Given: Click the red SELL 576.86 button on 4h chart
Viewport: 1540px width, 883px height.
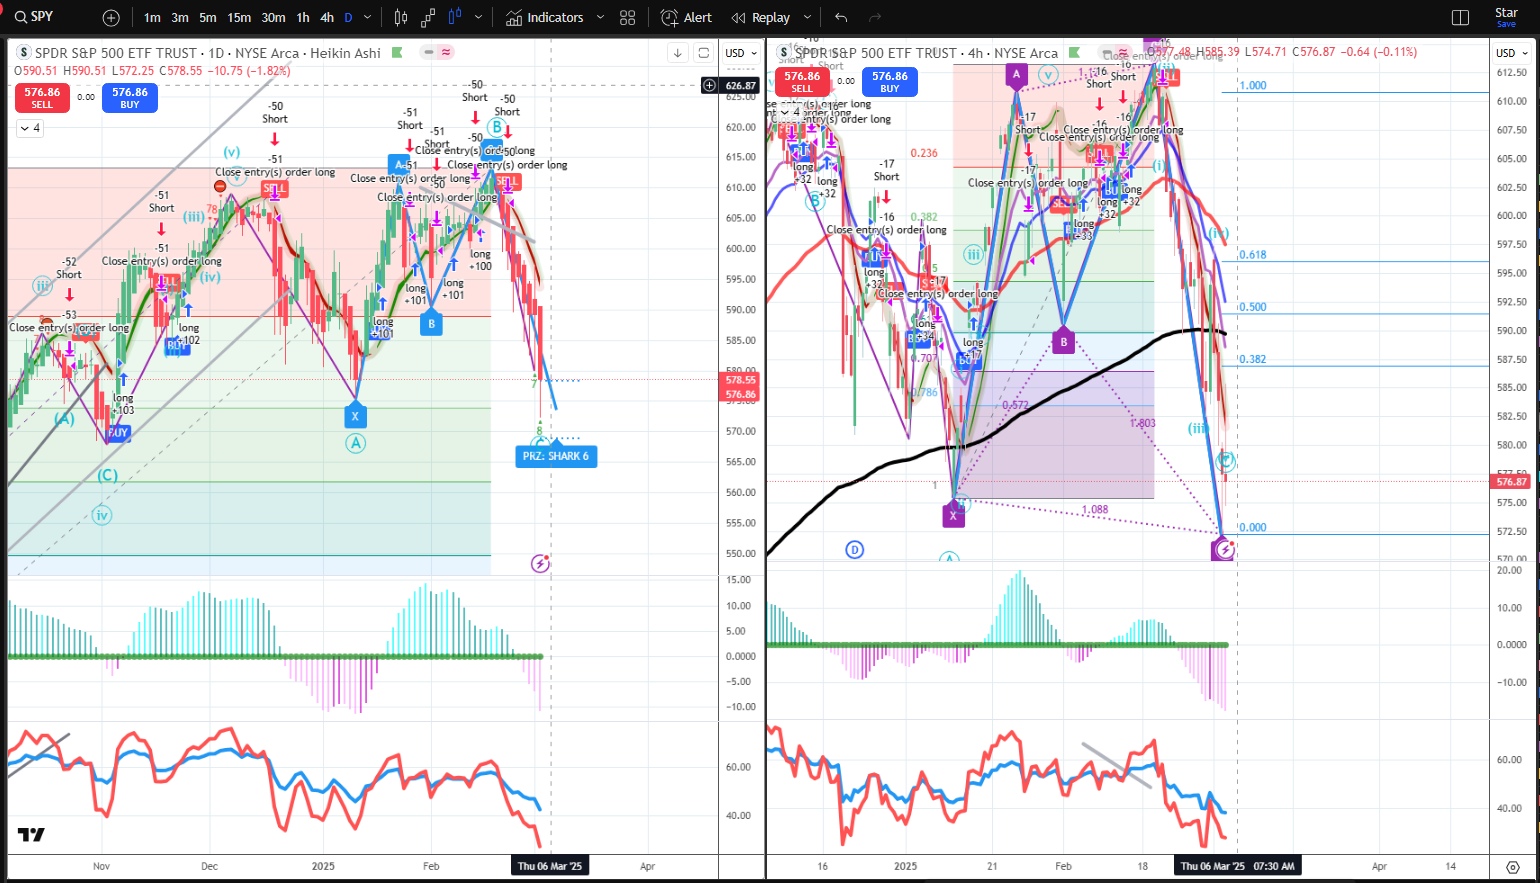Looking at the screenshot, I should pos(802,82).
